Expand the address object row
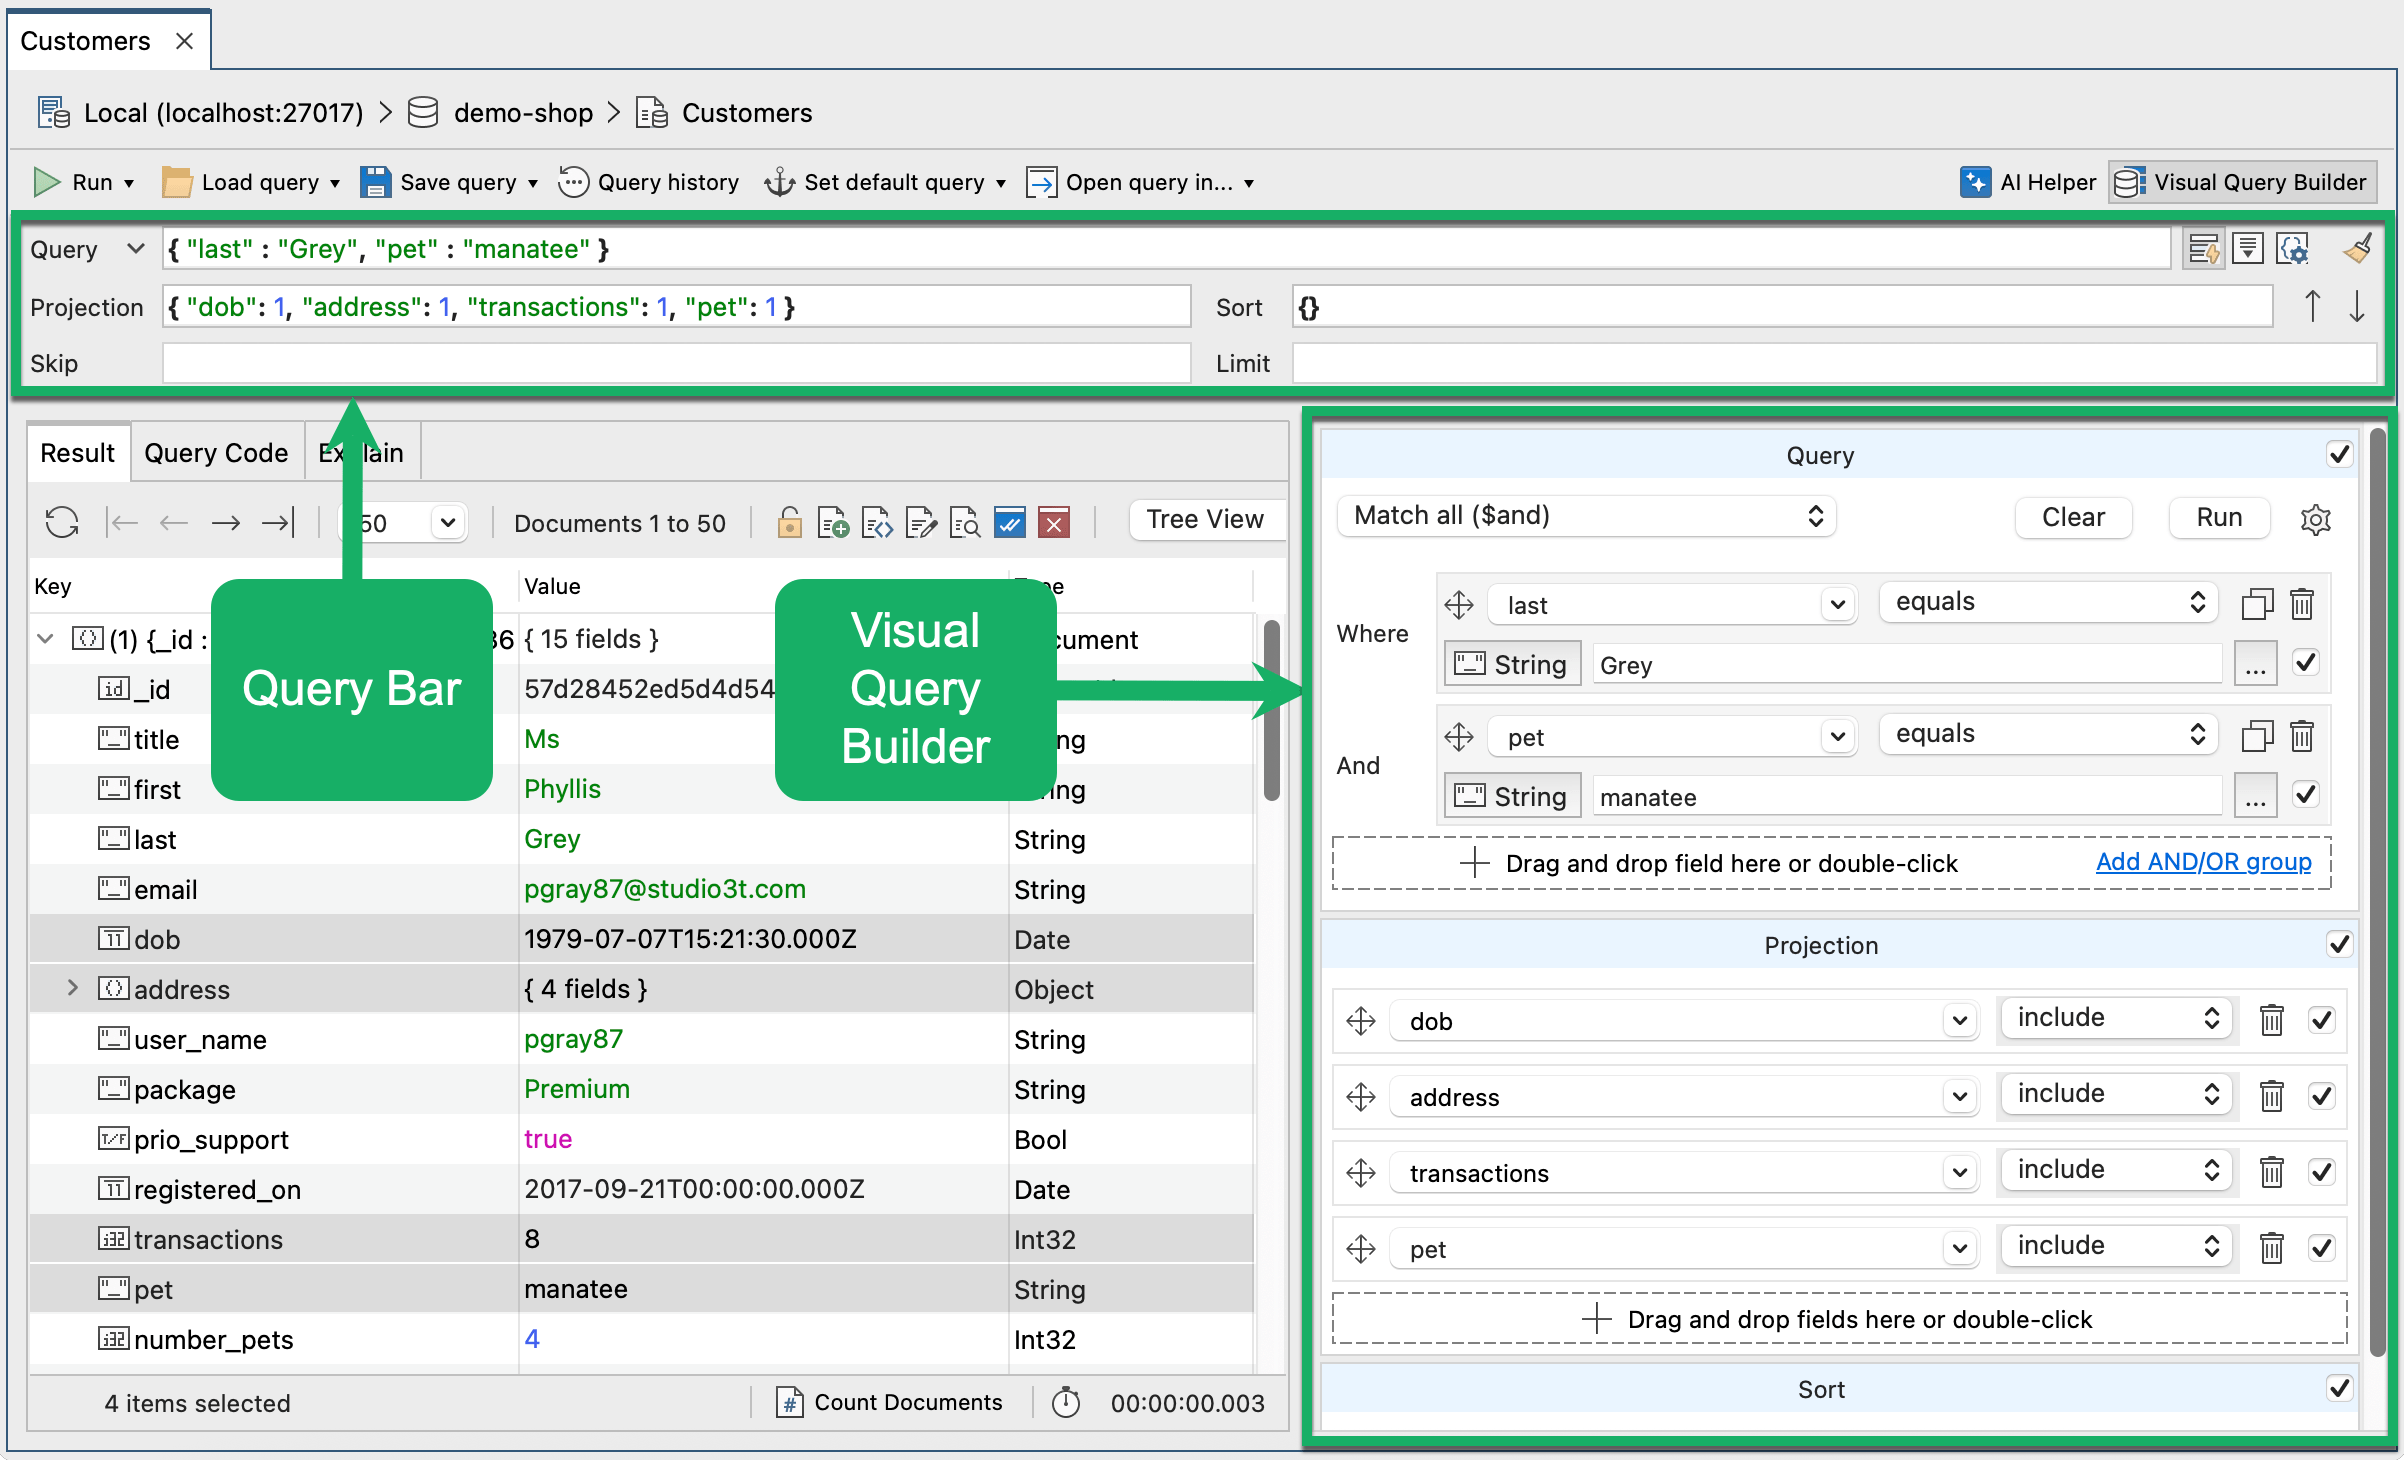The width and height of the screenshot is (2404, 1460). click(x=72, y=988)
